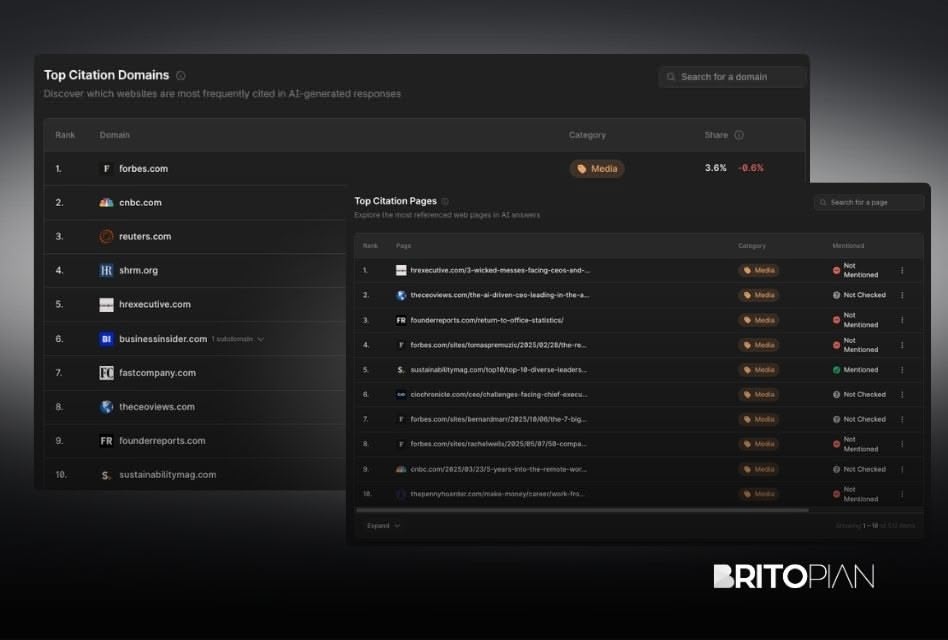This screenshot has height=640, width=948.
Task: Open the Expand dropdown below the pages table
Action: click(x=383, y=525)
